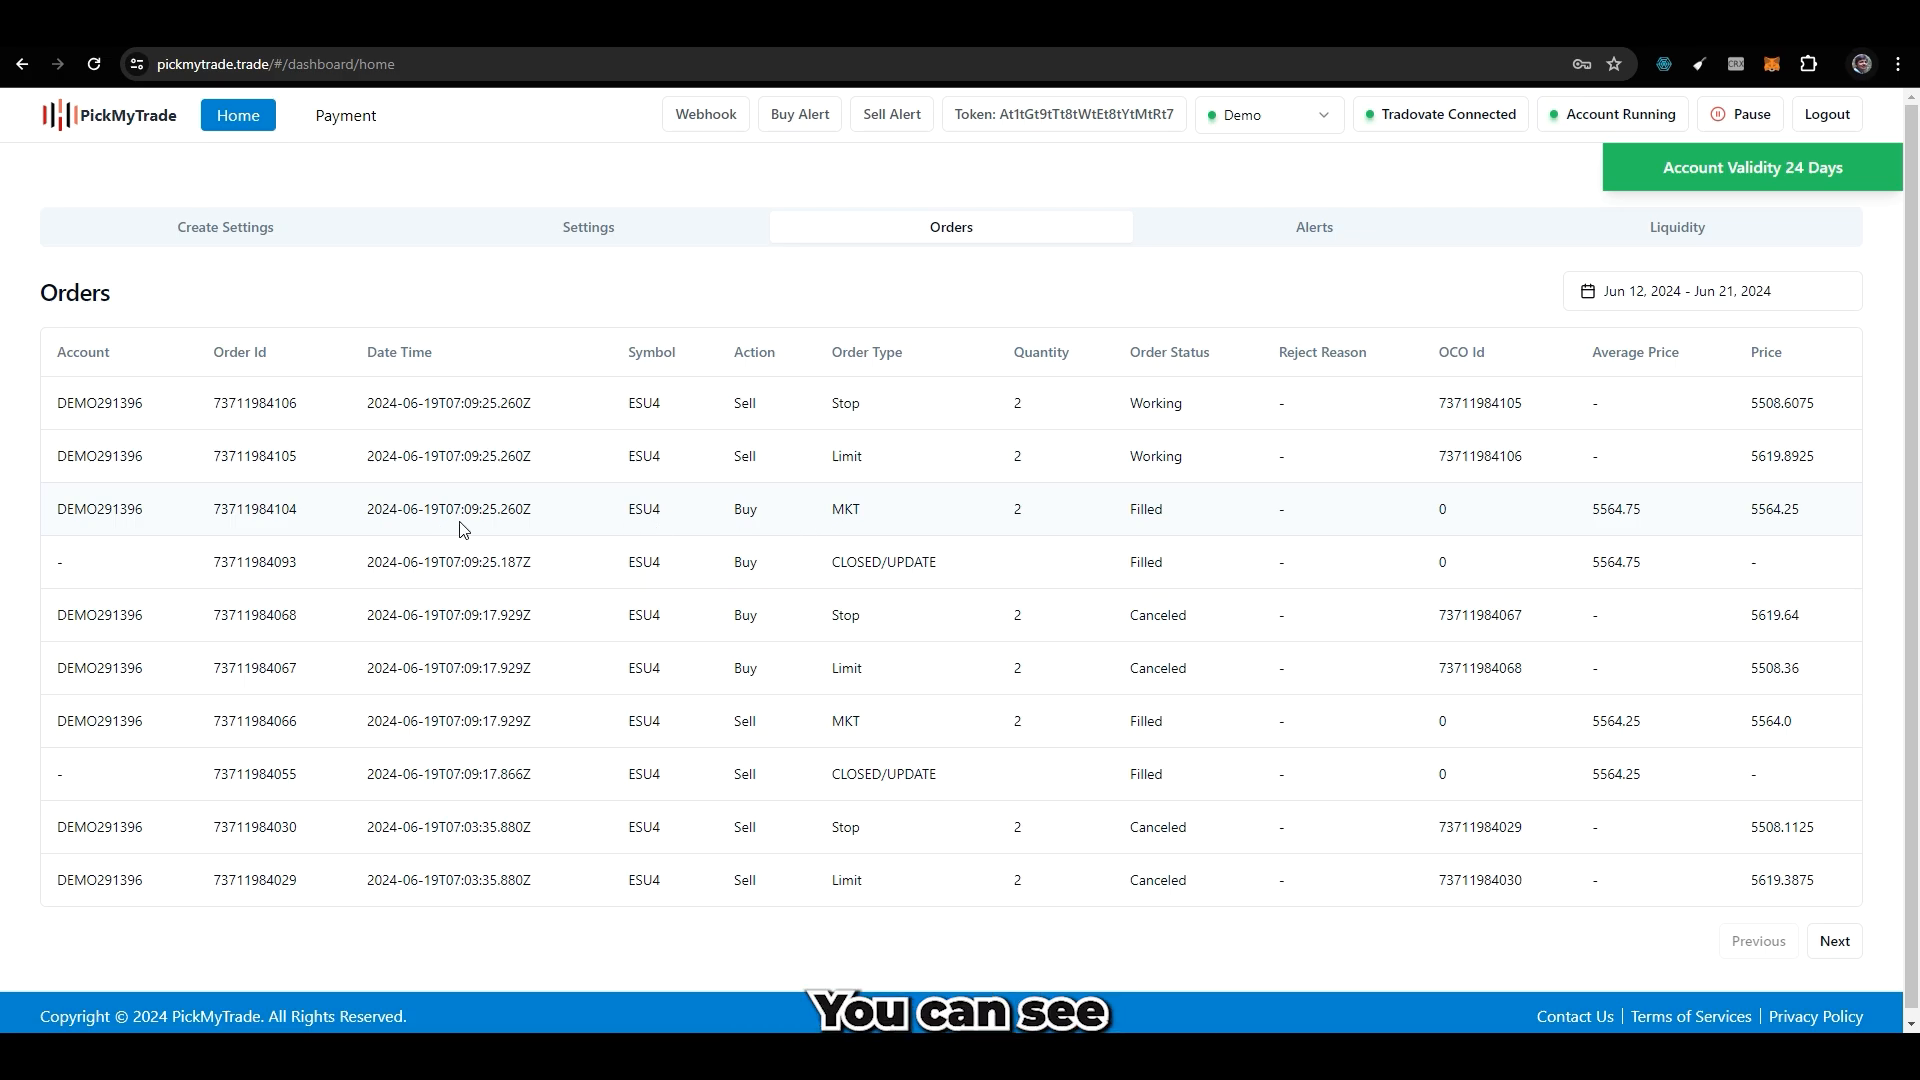Viewport: 1920px width, 1080px height.
Task: Click the Webhook icon/button
Action: tap(705, 115)
